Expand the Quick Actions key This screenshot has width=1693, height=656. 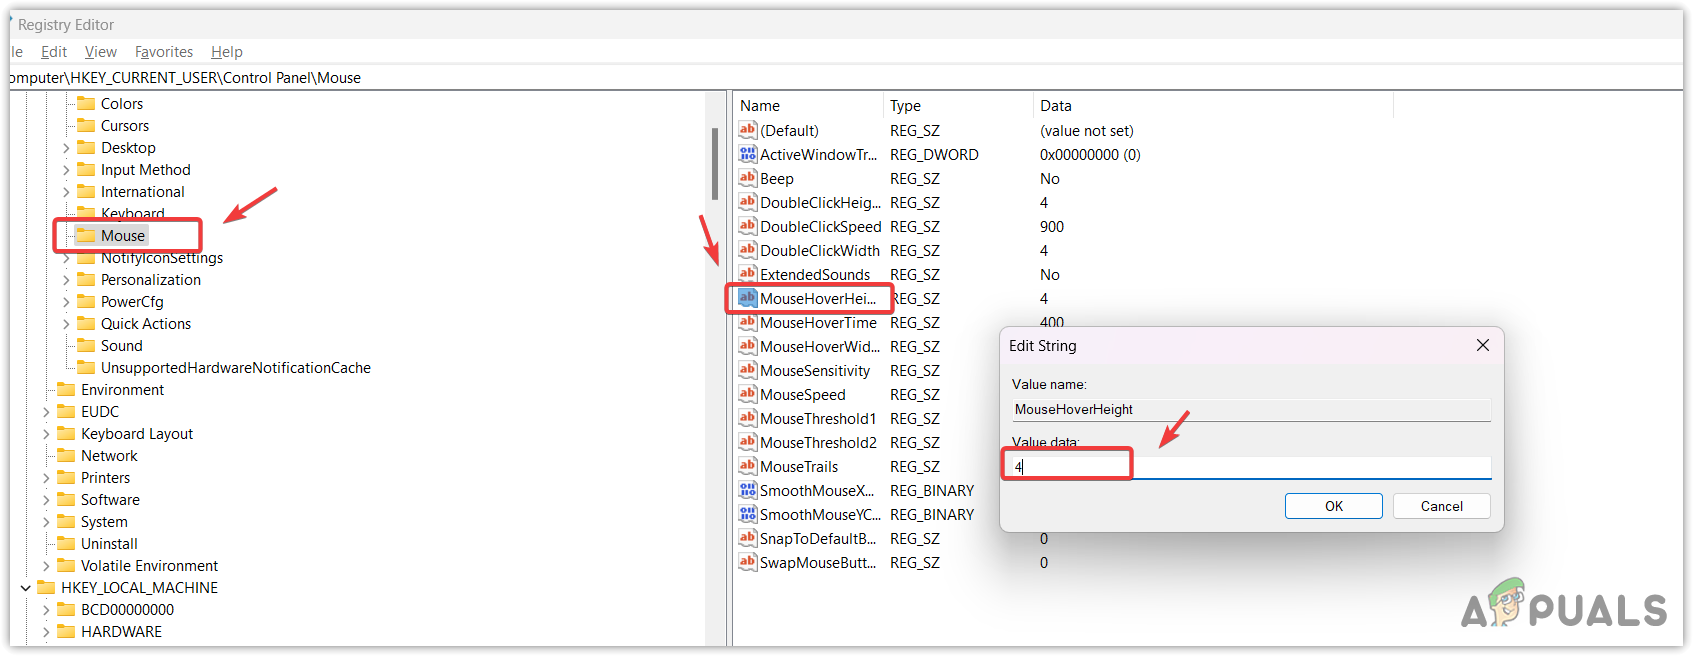click(x=66, y=324)
